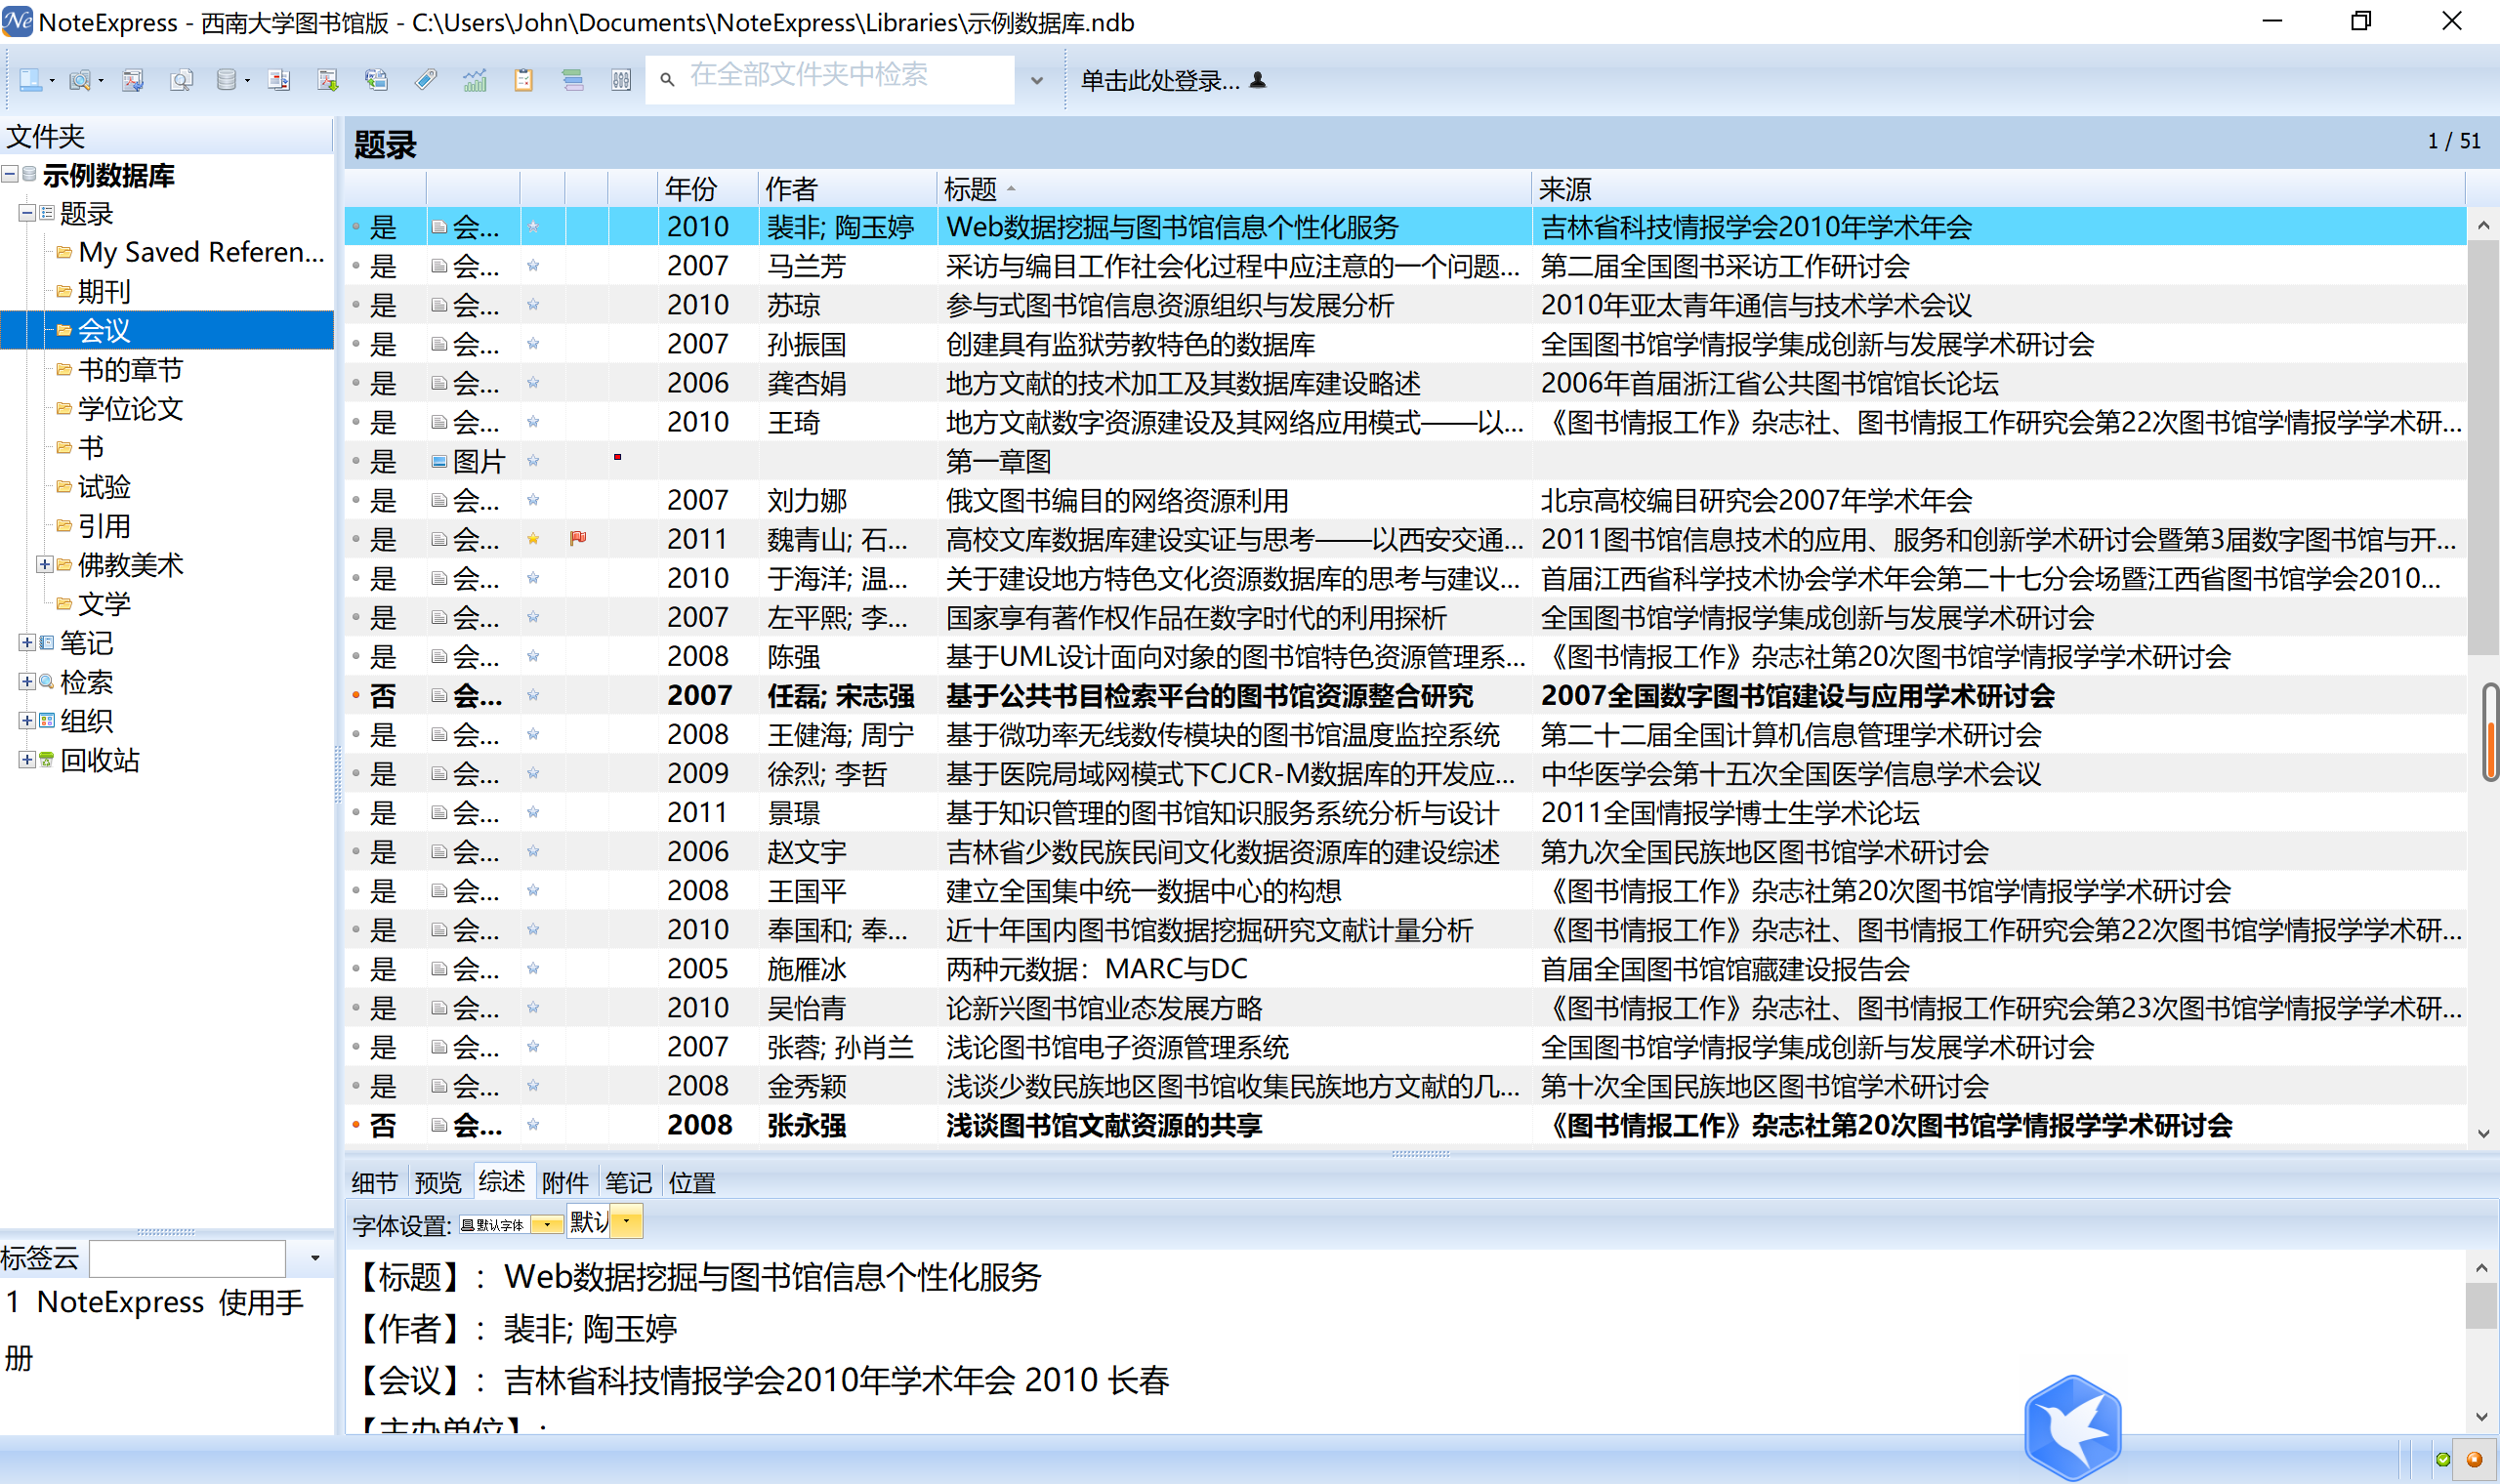
Task: Sort by the 年份 column header
Action: tap(708, 189)
